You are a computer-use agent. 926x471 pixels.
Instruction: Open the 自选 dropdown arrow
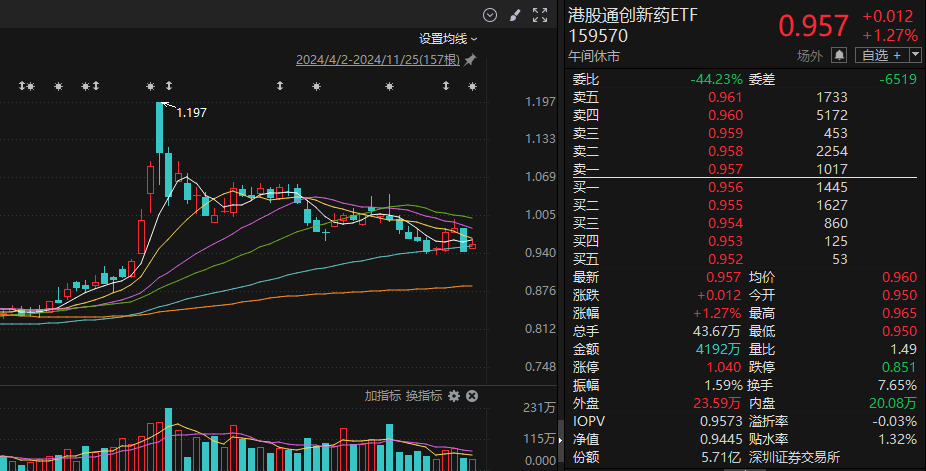(x=913, y=55)
